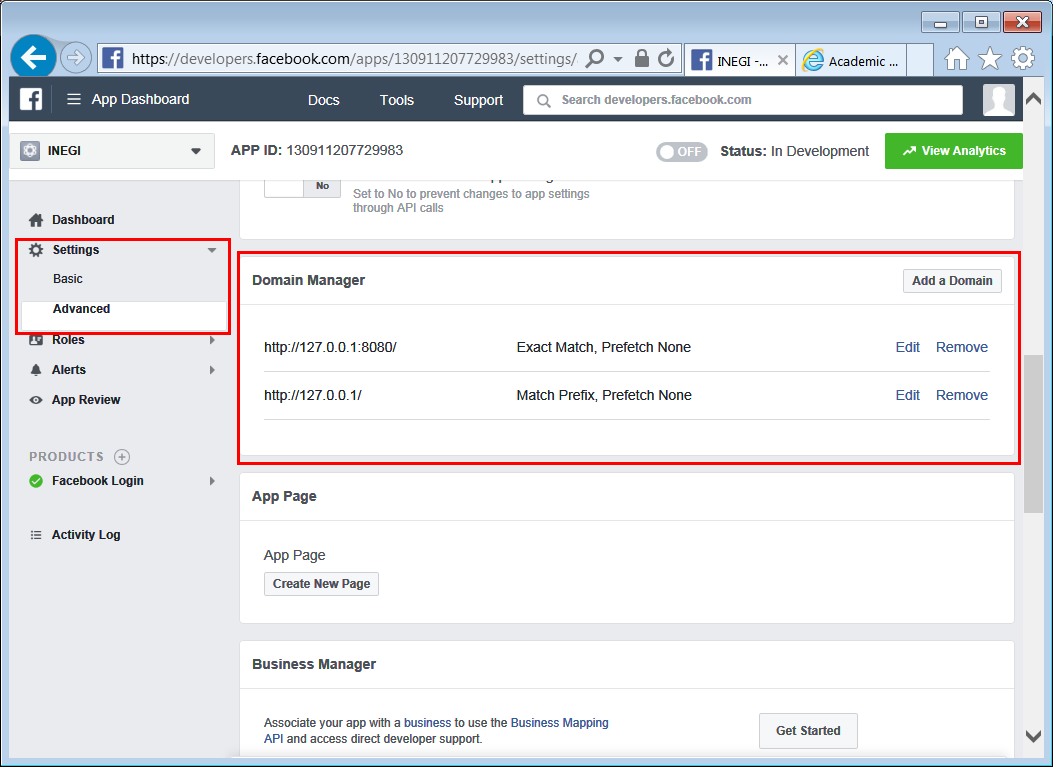Viewport: 1053px width, 767px height.
Task: Click the APP ID 130911207729983 text
Action: pyautogui.click(x=316, y=150)
